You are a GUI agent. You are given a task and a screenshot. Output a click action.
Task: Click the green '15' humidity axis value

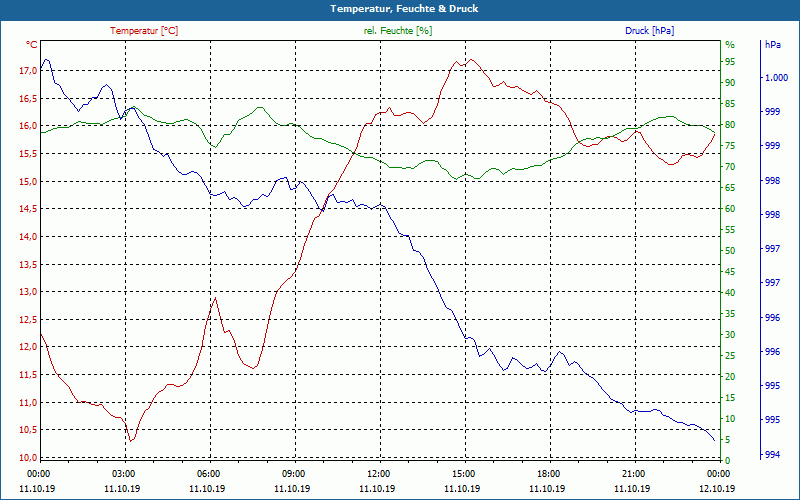tap(730, 398)
